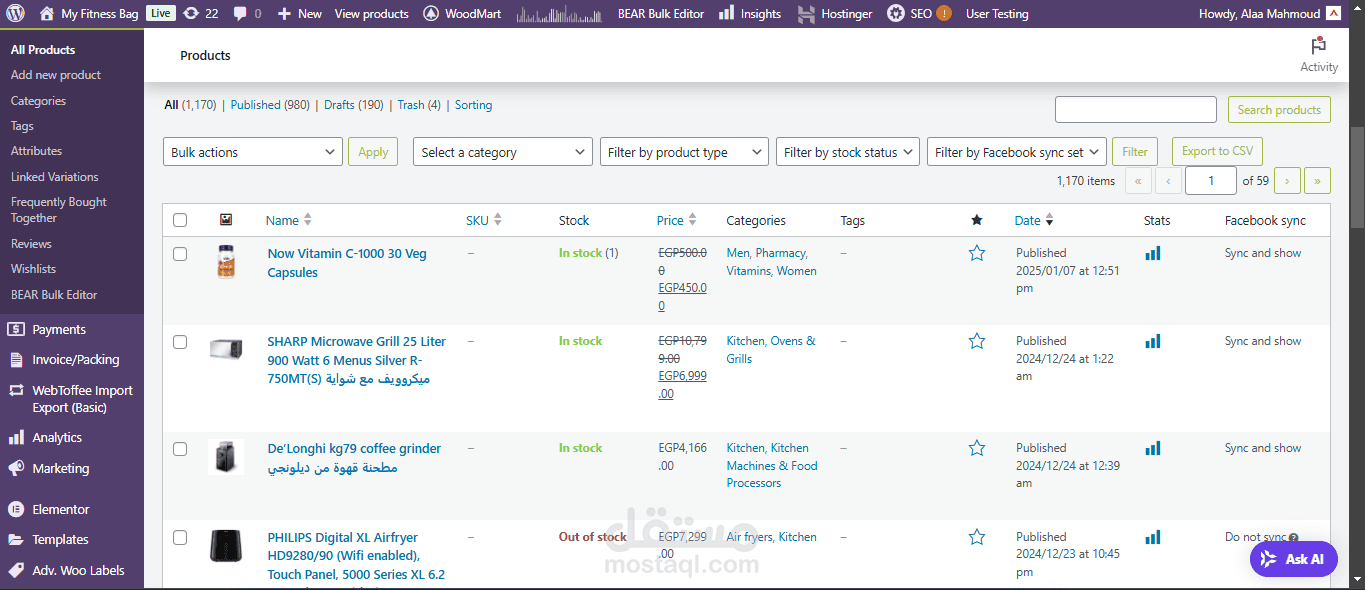
Task: Click the Activity flag icon
Action: click(x=1318, y=45)
